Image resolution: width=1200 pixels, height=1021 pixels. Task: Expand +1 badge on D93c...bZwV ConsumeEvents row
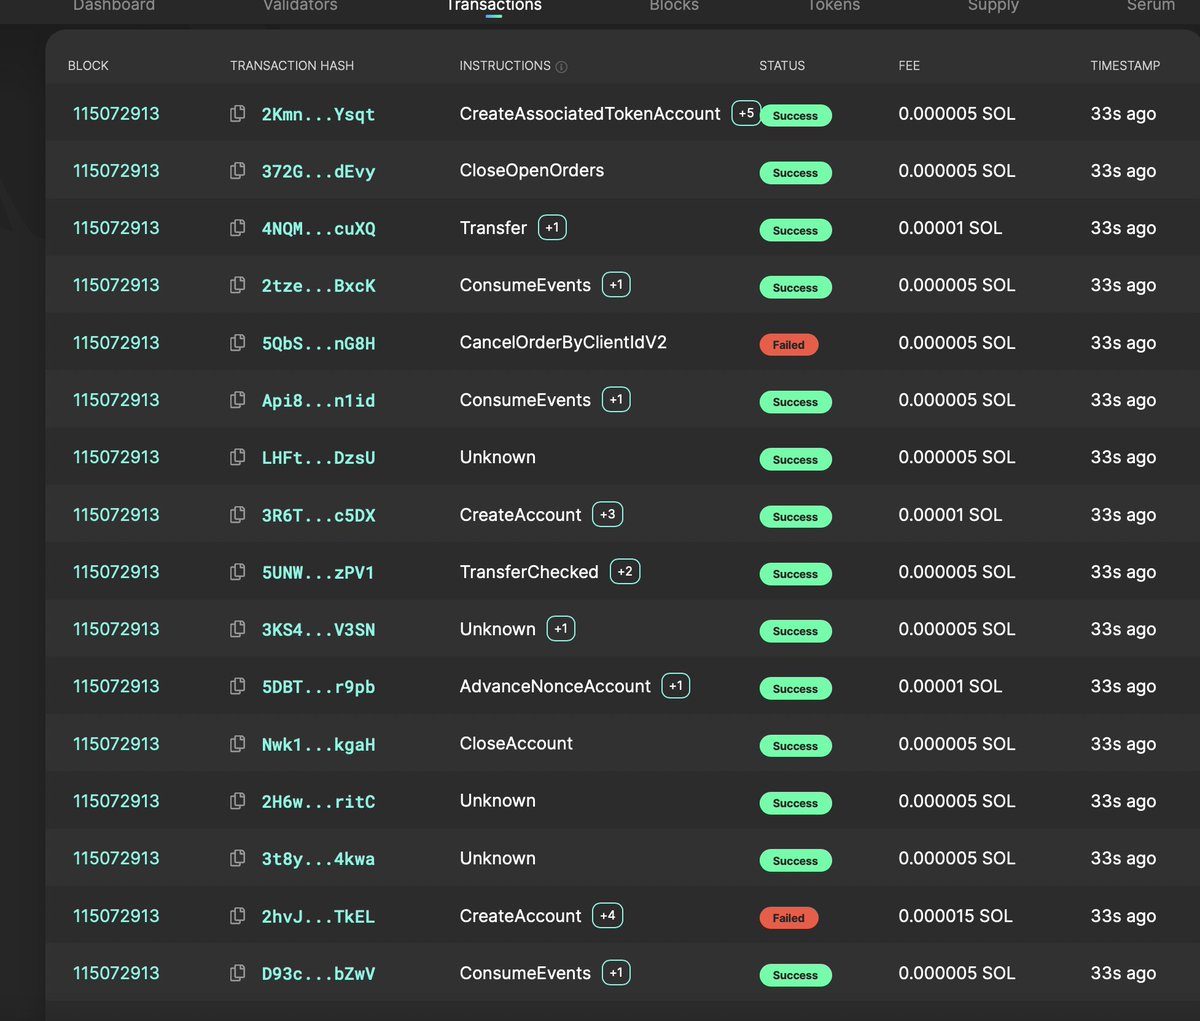616,973
